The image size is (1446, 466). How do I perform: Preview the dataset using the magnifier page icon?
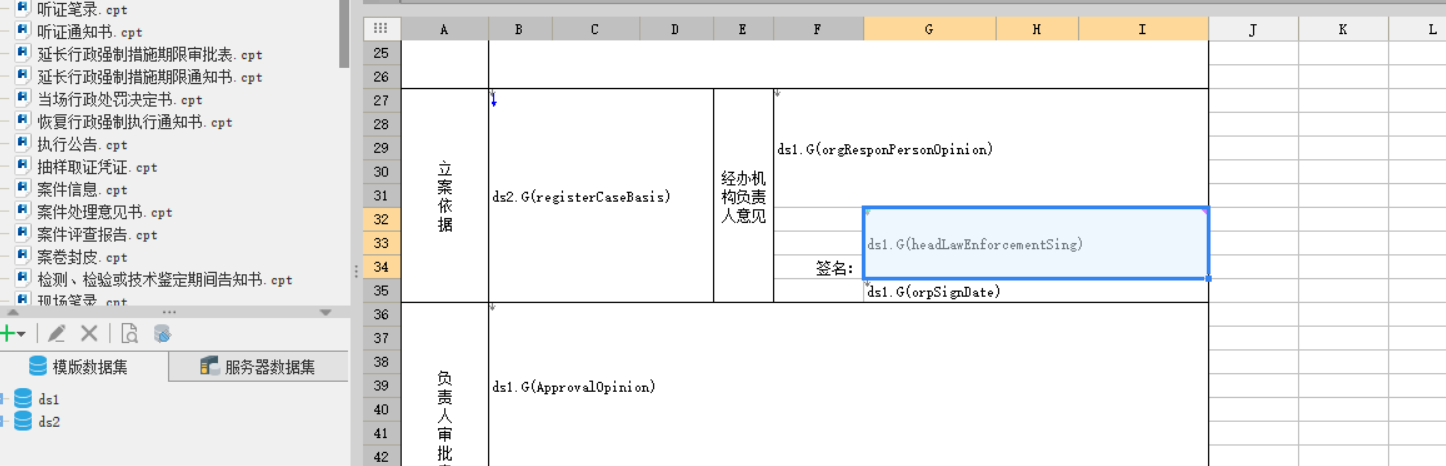coord(130,333)
